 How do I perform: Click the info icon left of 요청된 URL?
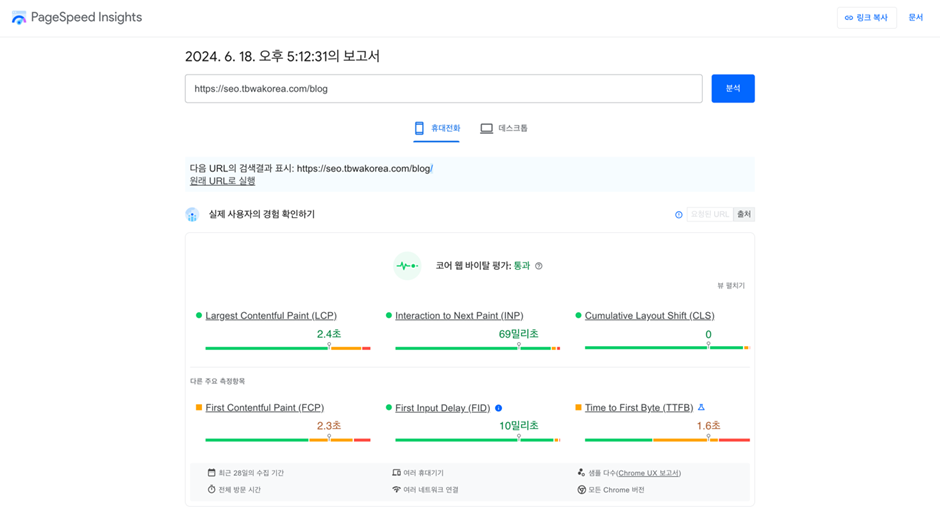tap(678, 214)
